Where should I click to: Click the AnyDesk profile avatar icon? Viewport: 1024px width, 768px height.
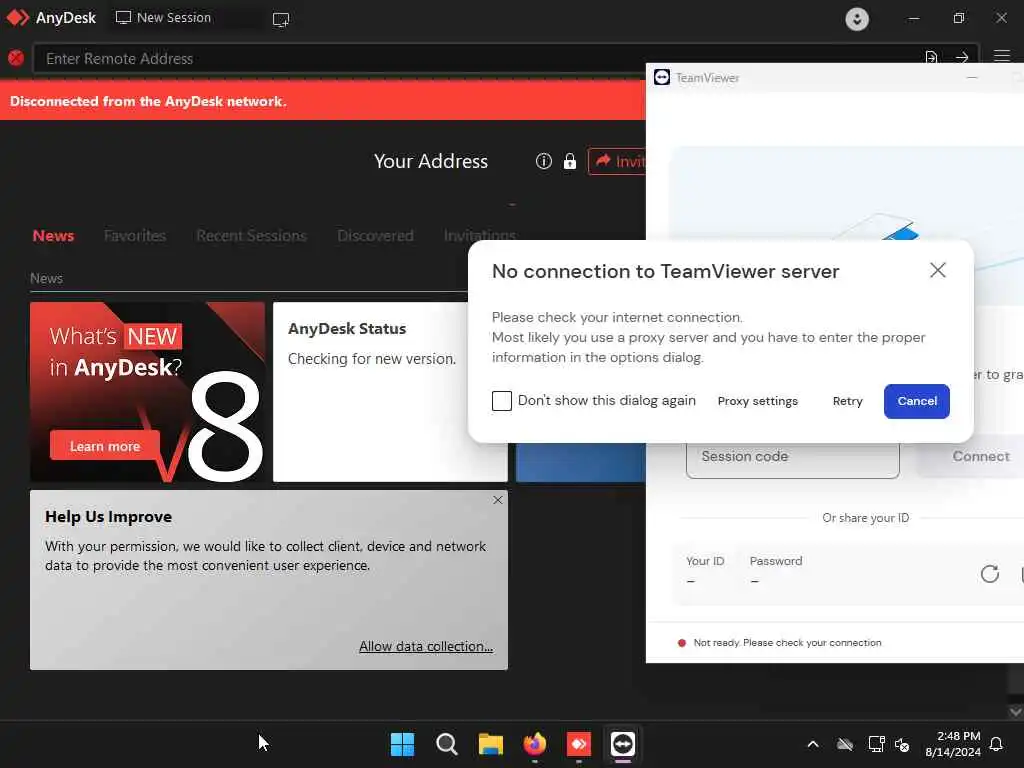[857, 18]
